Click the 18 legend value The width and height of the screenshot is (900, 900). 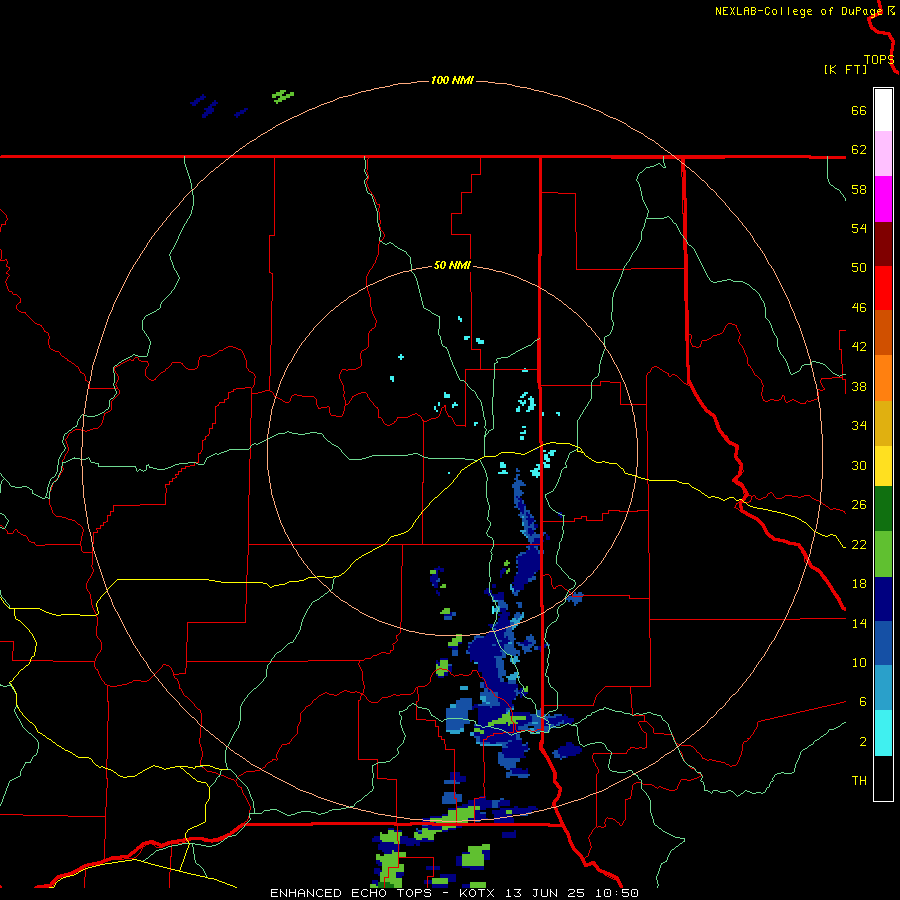coord(859,584)
